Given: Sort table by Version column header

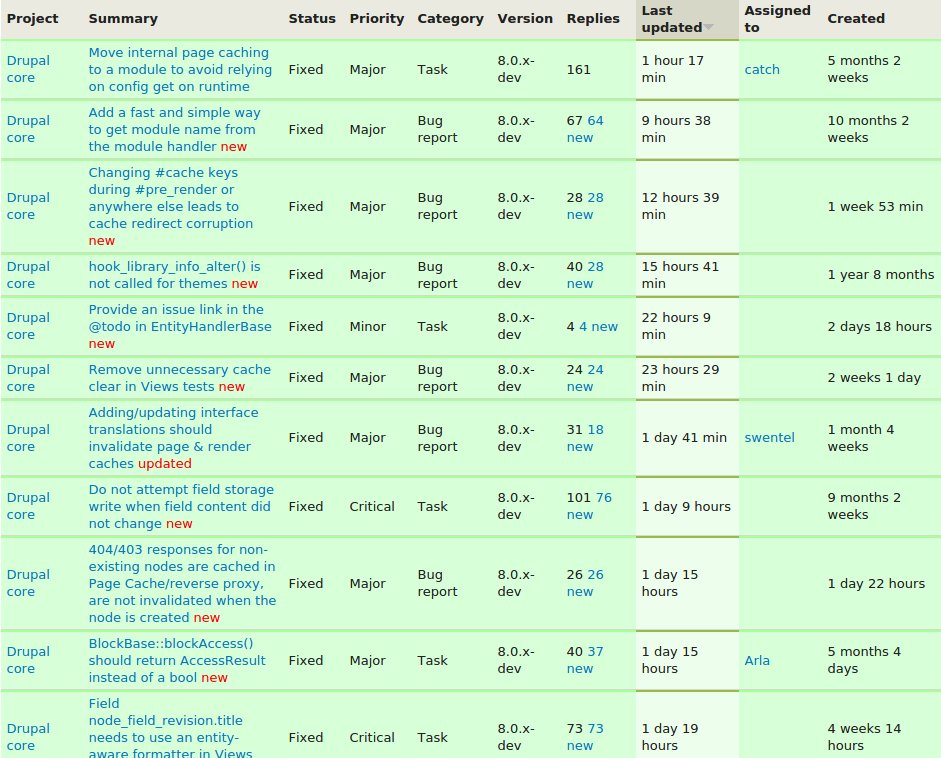Looking at the screenshot, I should point(525,19).
